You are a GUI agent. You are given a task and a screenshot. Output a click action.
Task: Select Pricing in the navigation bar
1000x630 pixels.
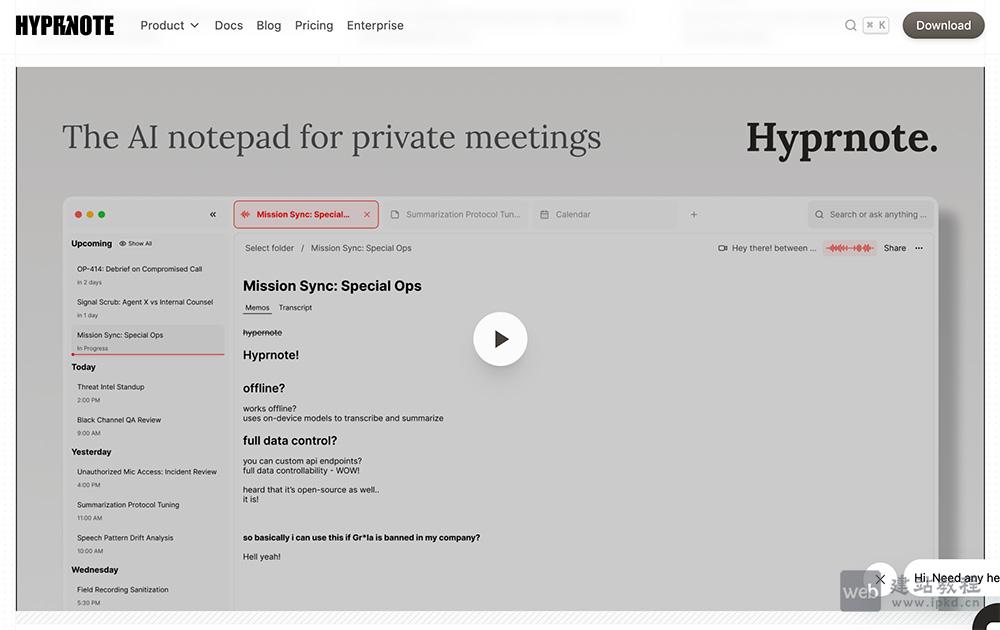(x=313, y=25)
